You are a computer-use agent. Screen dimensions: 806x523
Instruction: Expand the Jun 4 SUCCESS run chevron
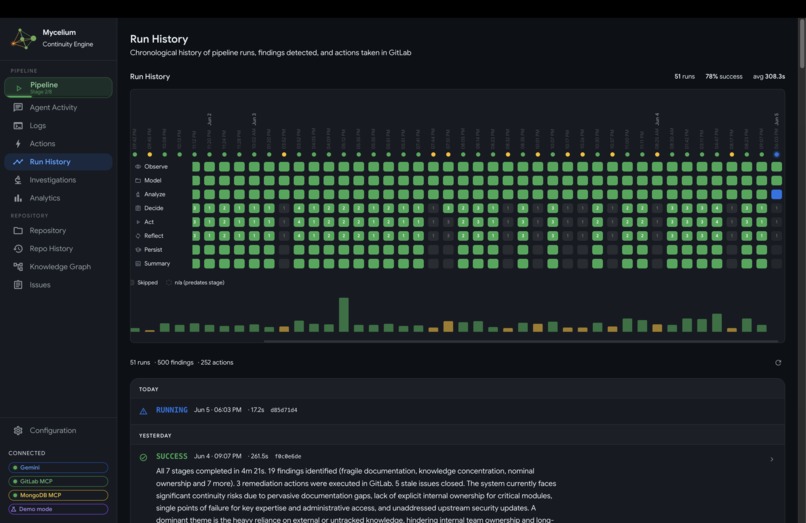(772, 459)
